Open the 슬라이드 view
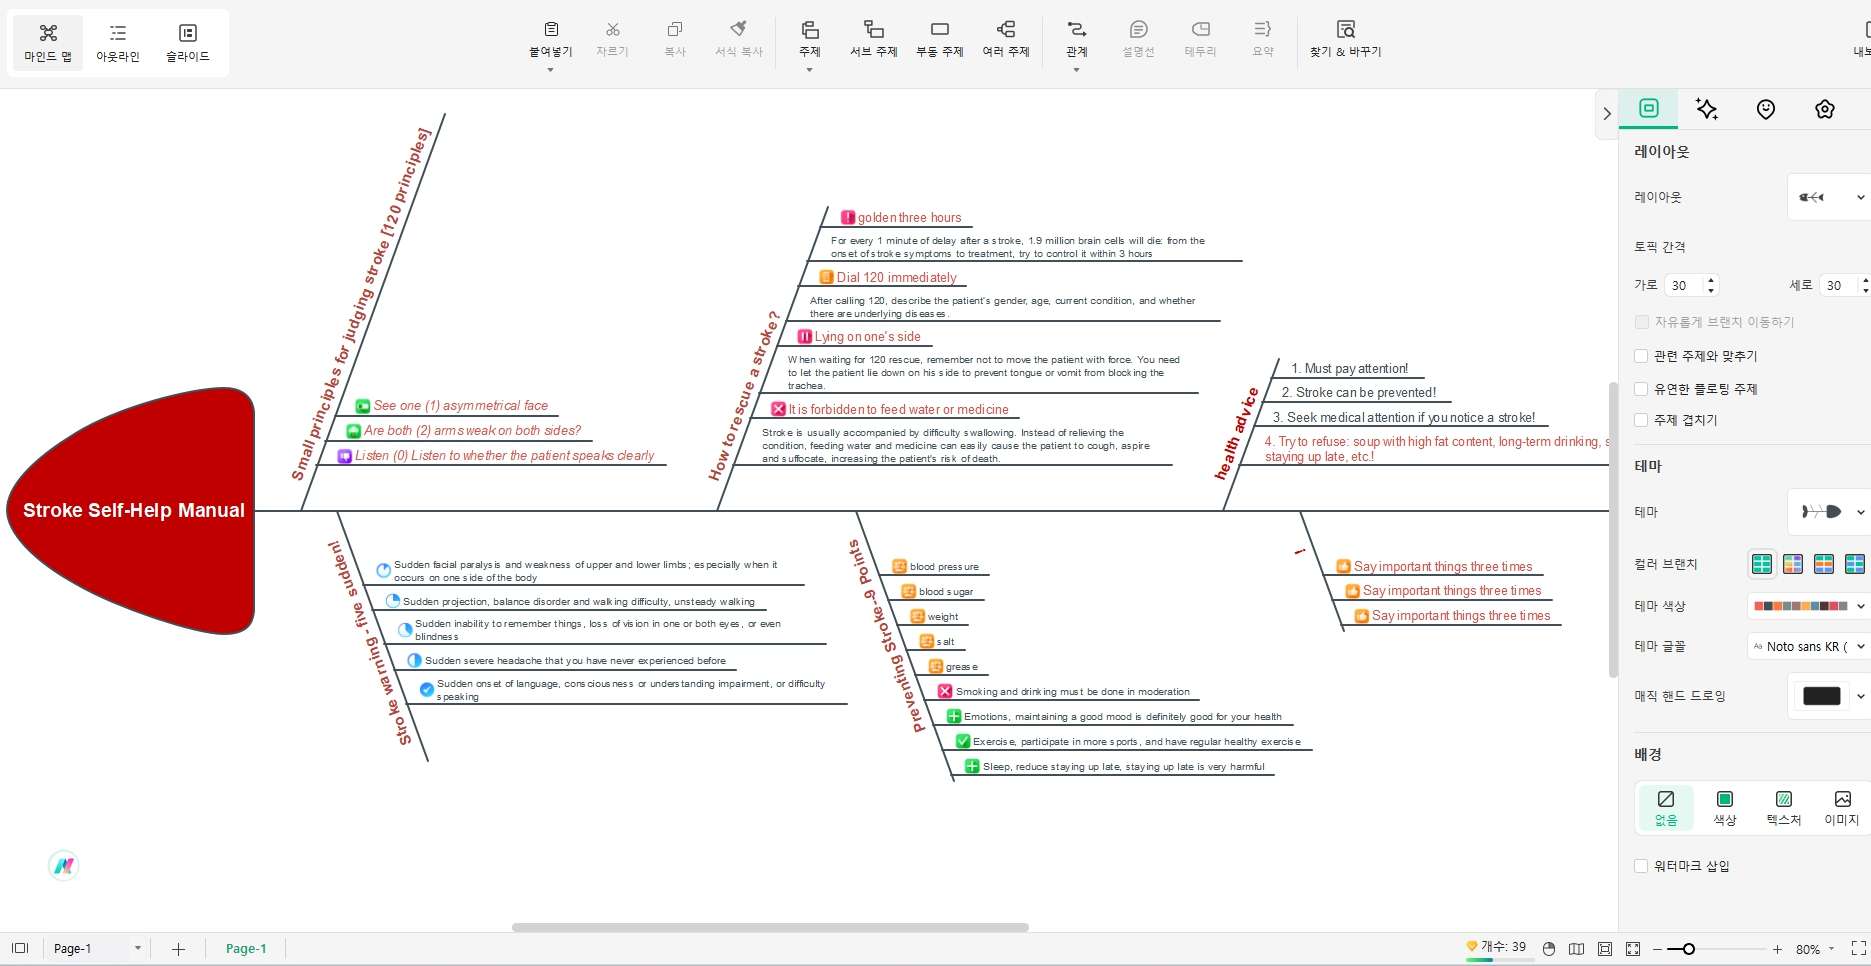Screen dimensions: 1871x966 tap(187, 43)
